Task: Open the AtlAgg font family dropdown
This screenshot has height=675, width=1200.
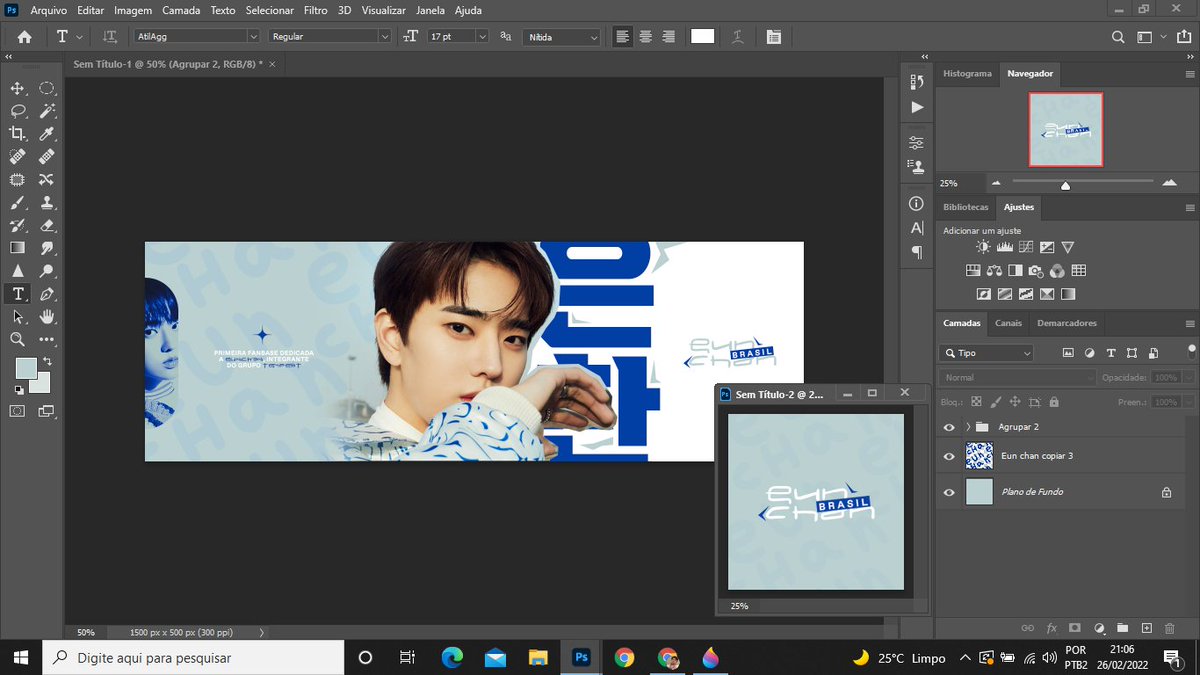Action: (x=254, y=36)
